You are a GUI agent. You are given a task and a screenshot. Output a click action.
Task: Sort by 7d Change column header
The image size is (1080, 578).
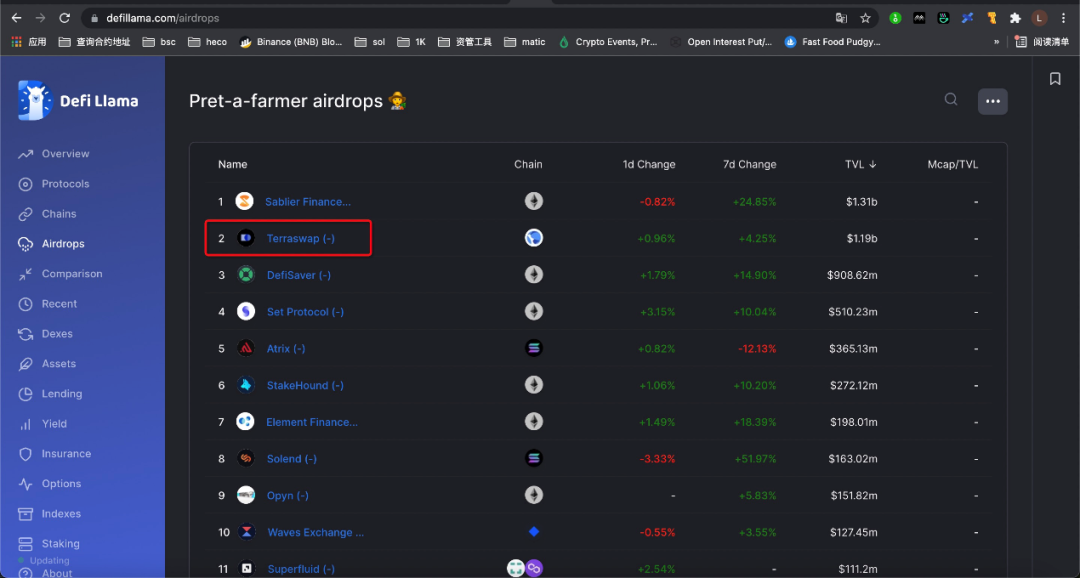749,164
